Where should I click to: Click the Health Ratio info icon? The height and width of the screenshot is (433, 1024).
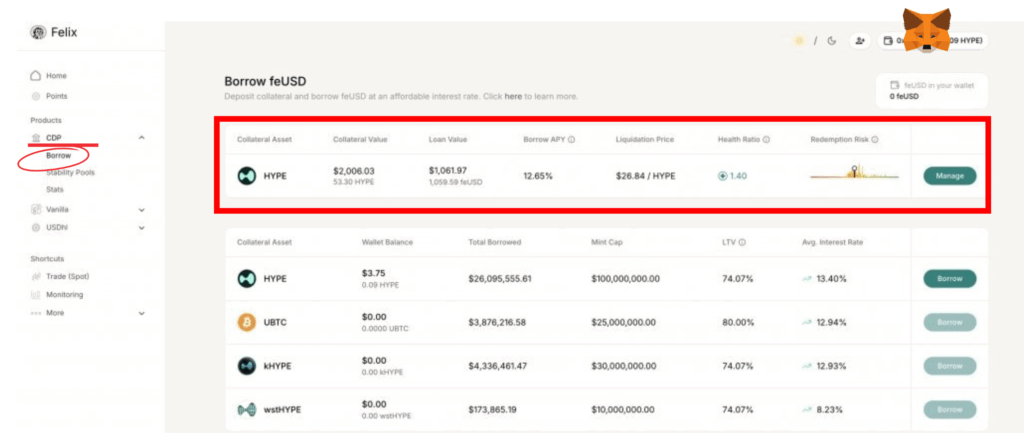pos(766,140)
